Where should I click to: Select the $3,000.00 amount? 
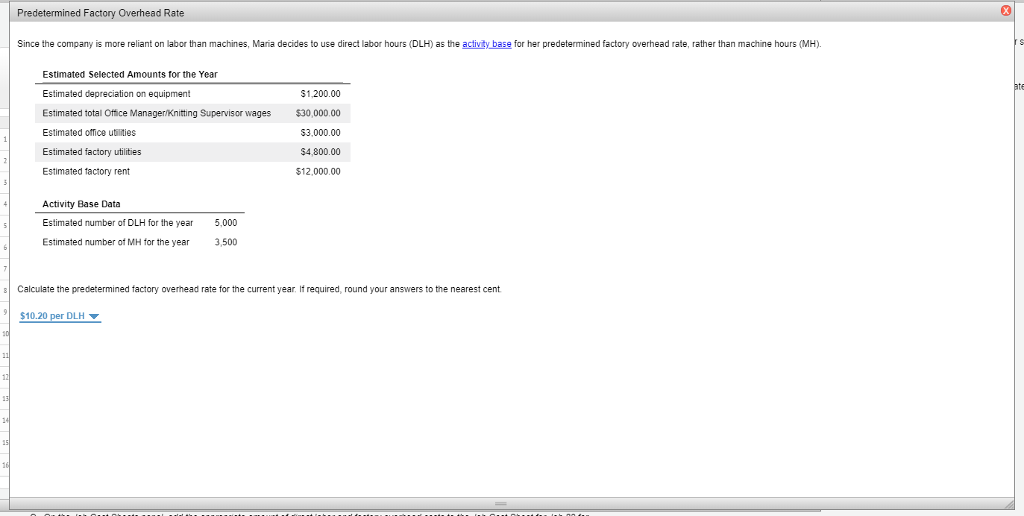320,133
